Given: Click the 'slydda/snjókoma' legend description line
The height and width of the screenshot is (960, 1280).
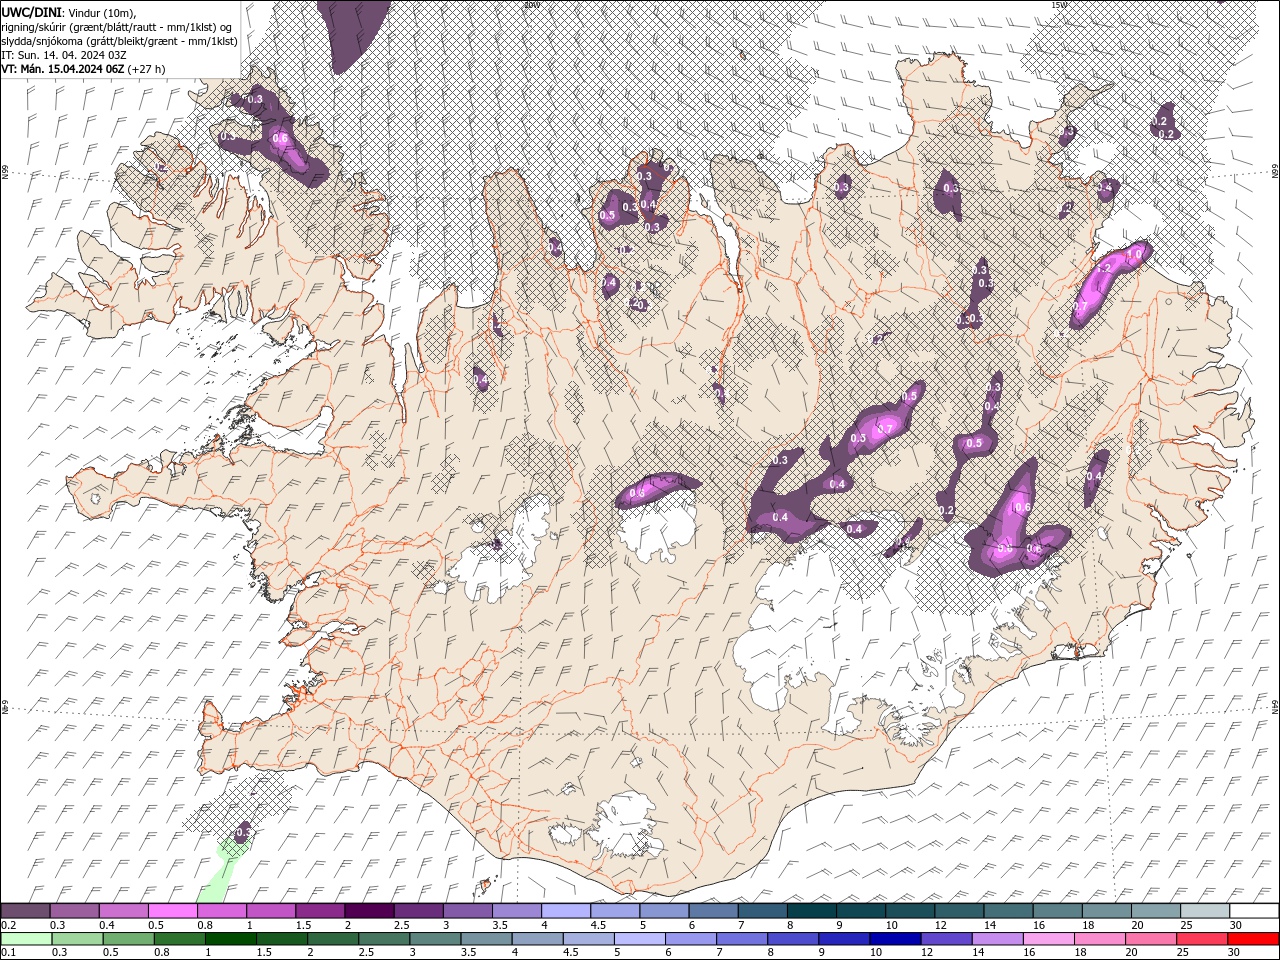Looking at the screenshot, I should coord(120,41).
